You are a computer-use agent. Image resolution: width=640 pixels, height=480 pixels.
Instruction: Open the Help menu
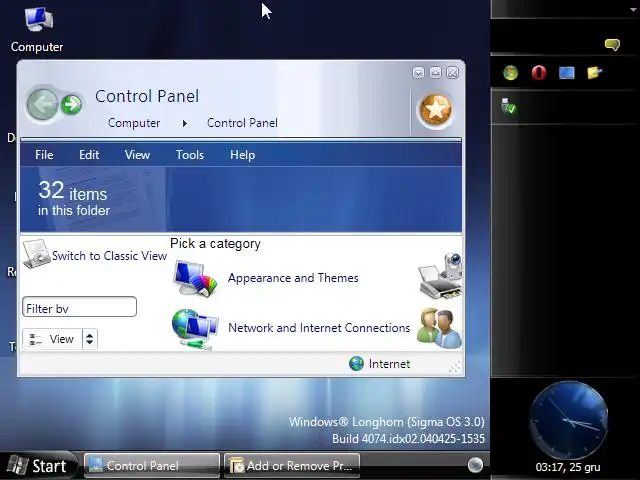pyautogui.click(x=242, y=155)
